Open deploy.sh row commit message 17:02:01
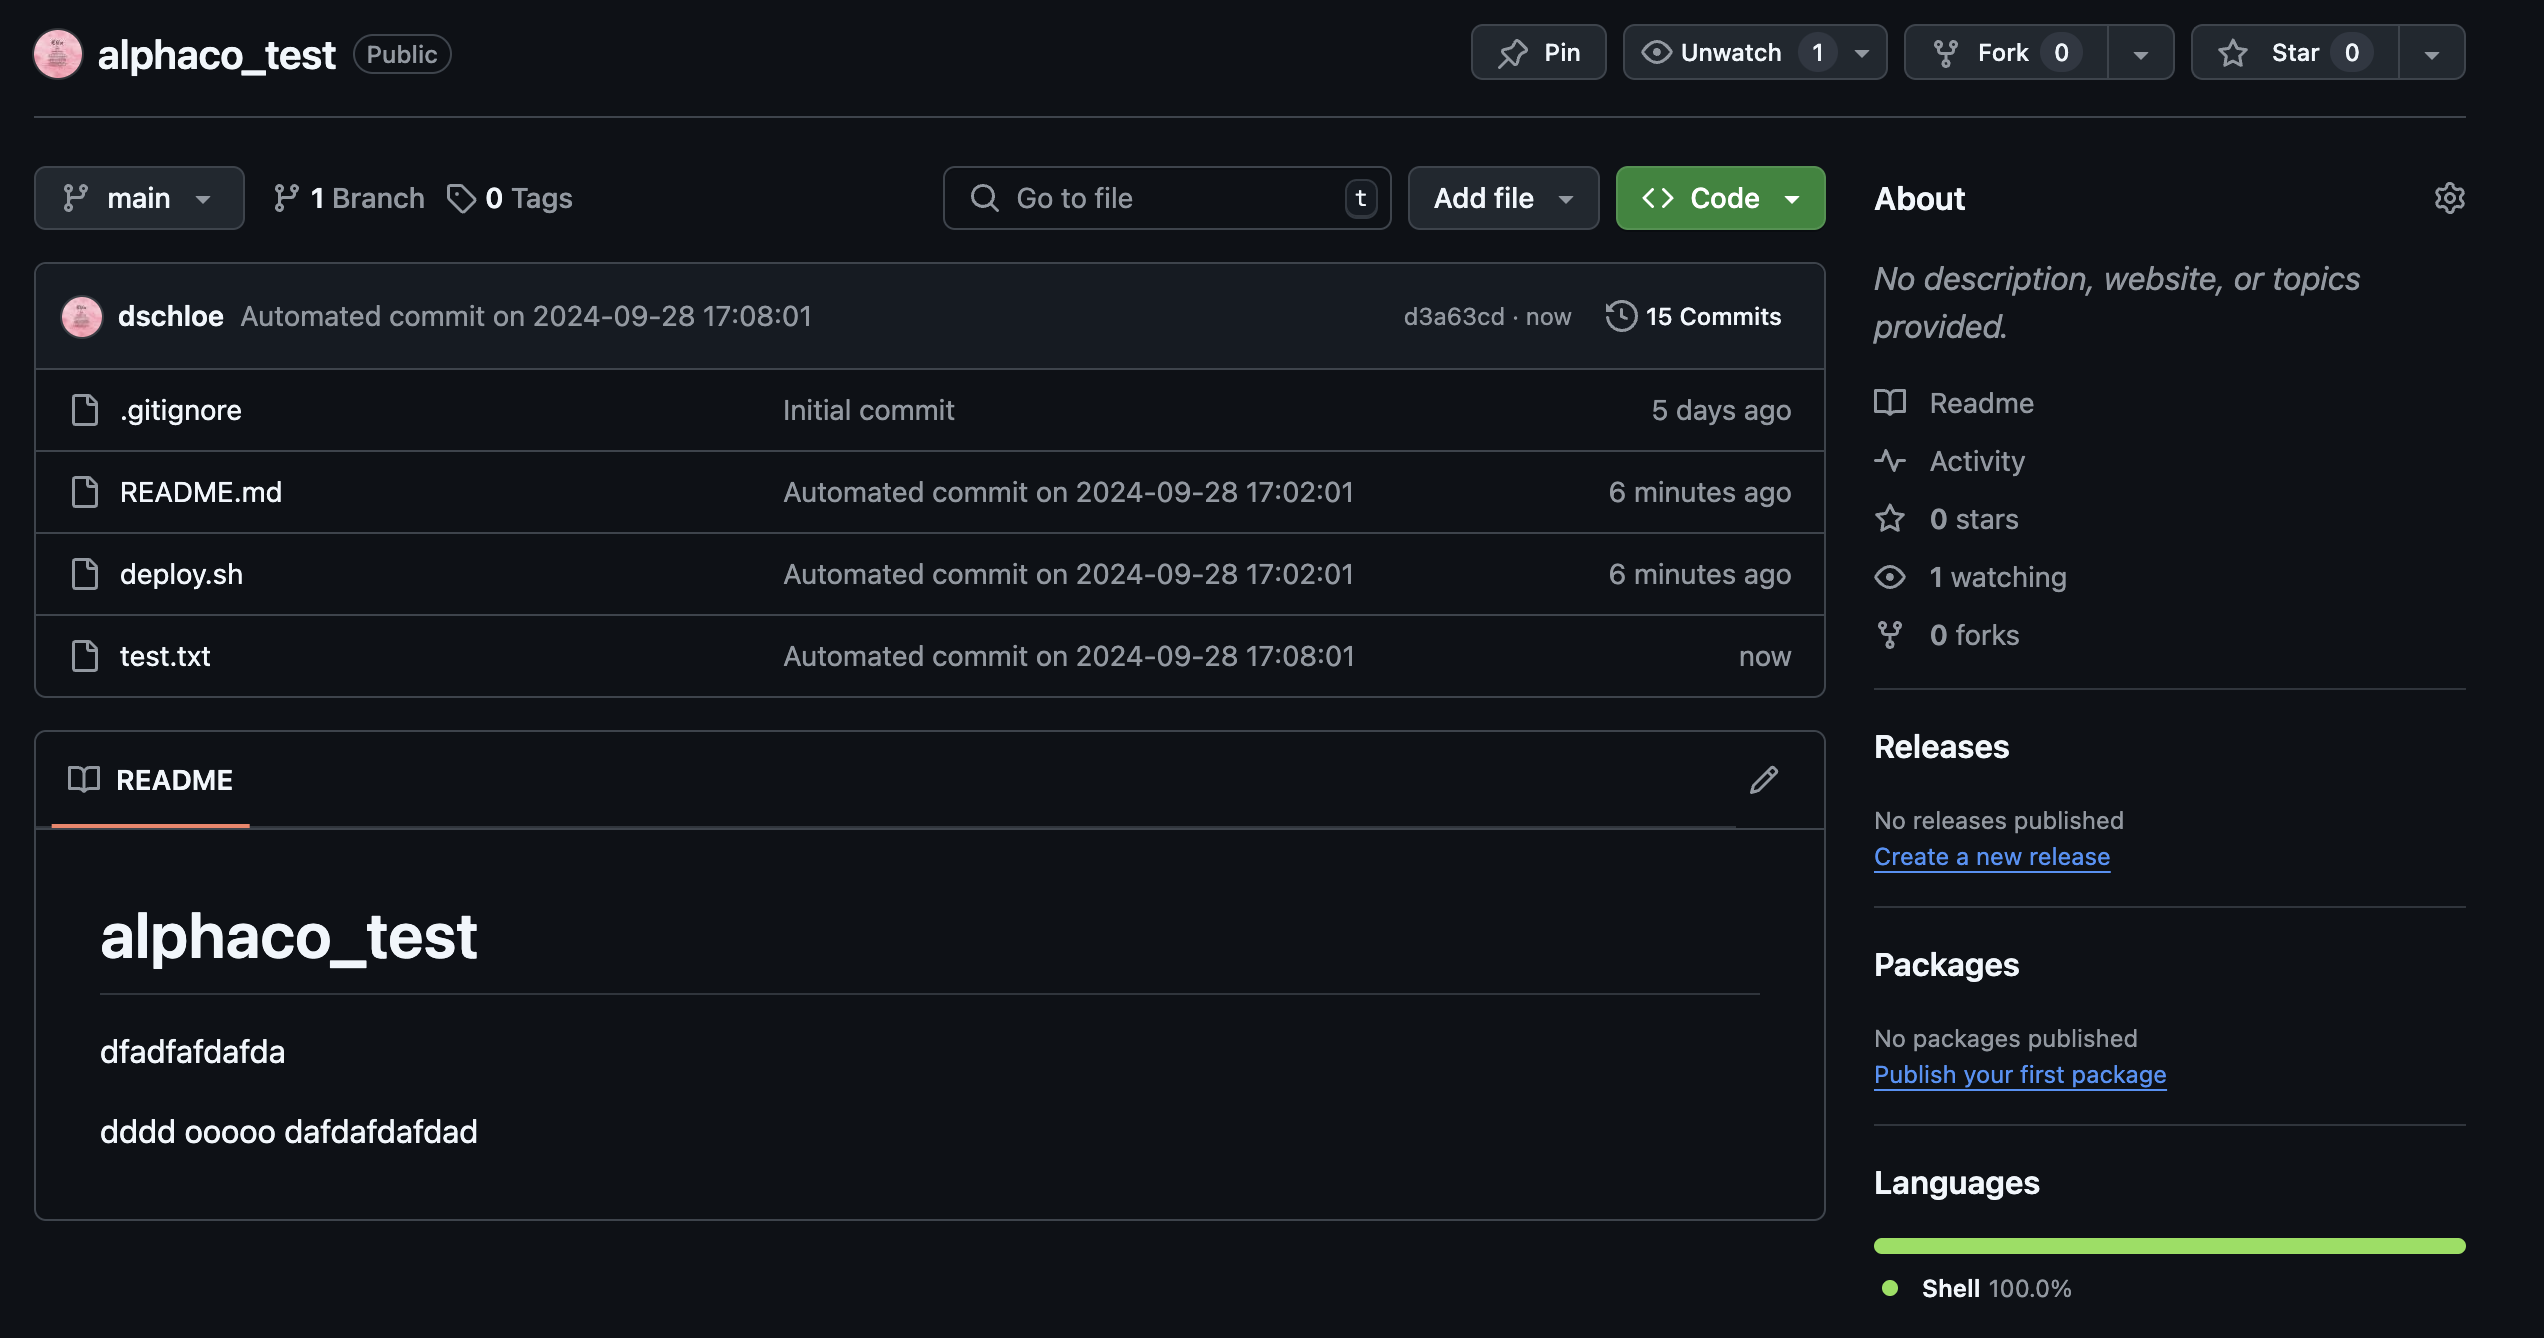The width and height of the screenshot is (2544, 1338). [1068, 574]
